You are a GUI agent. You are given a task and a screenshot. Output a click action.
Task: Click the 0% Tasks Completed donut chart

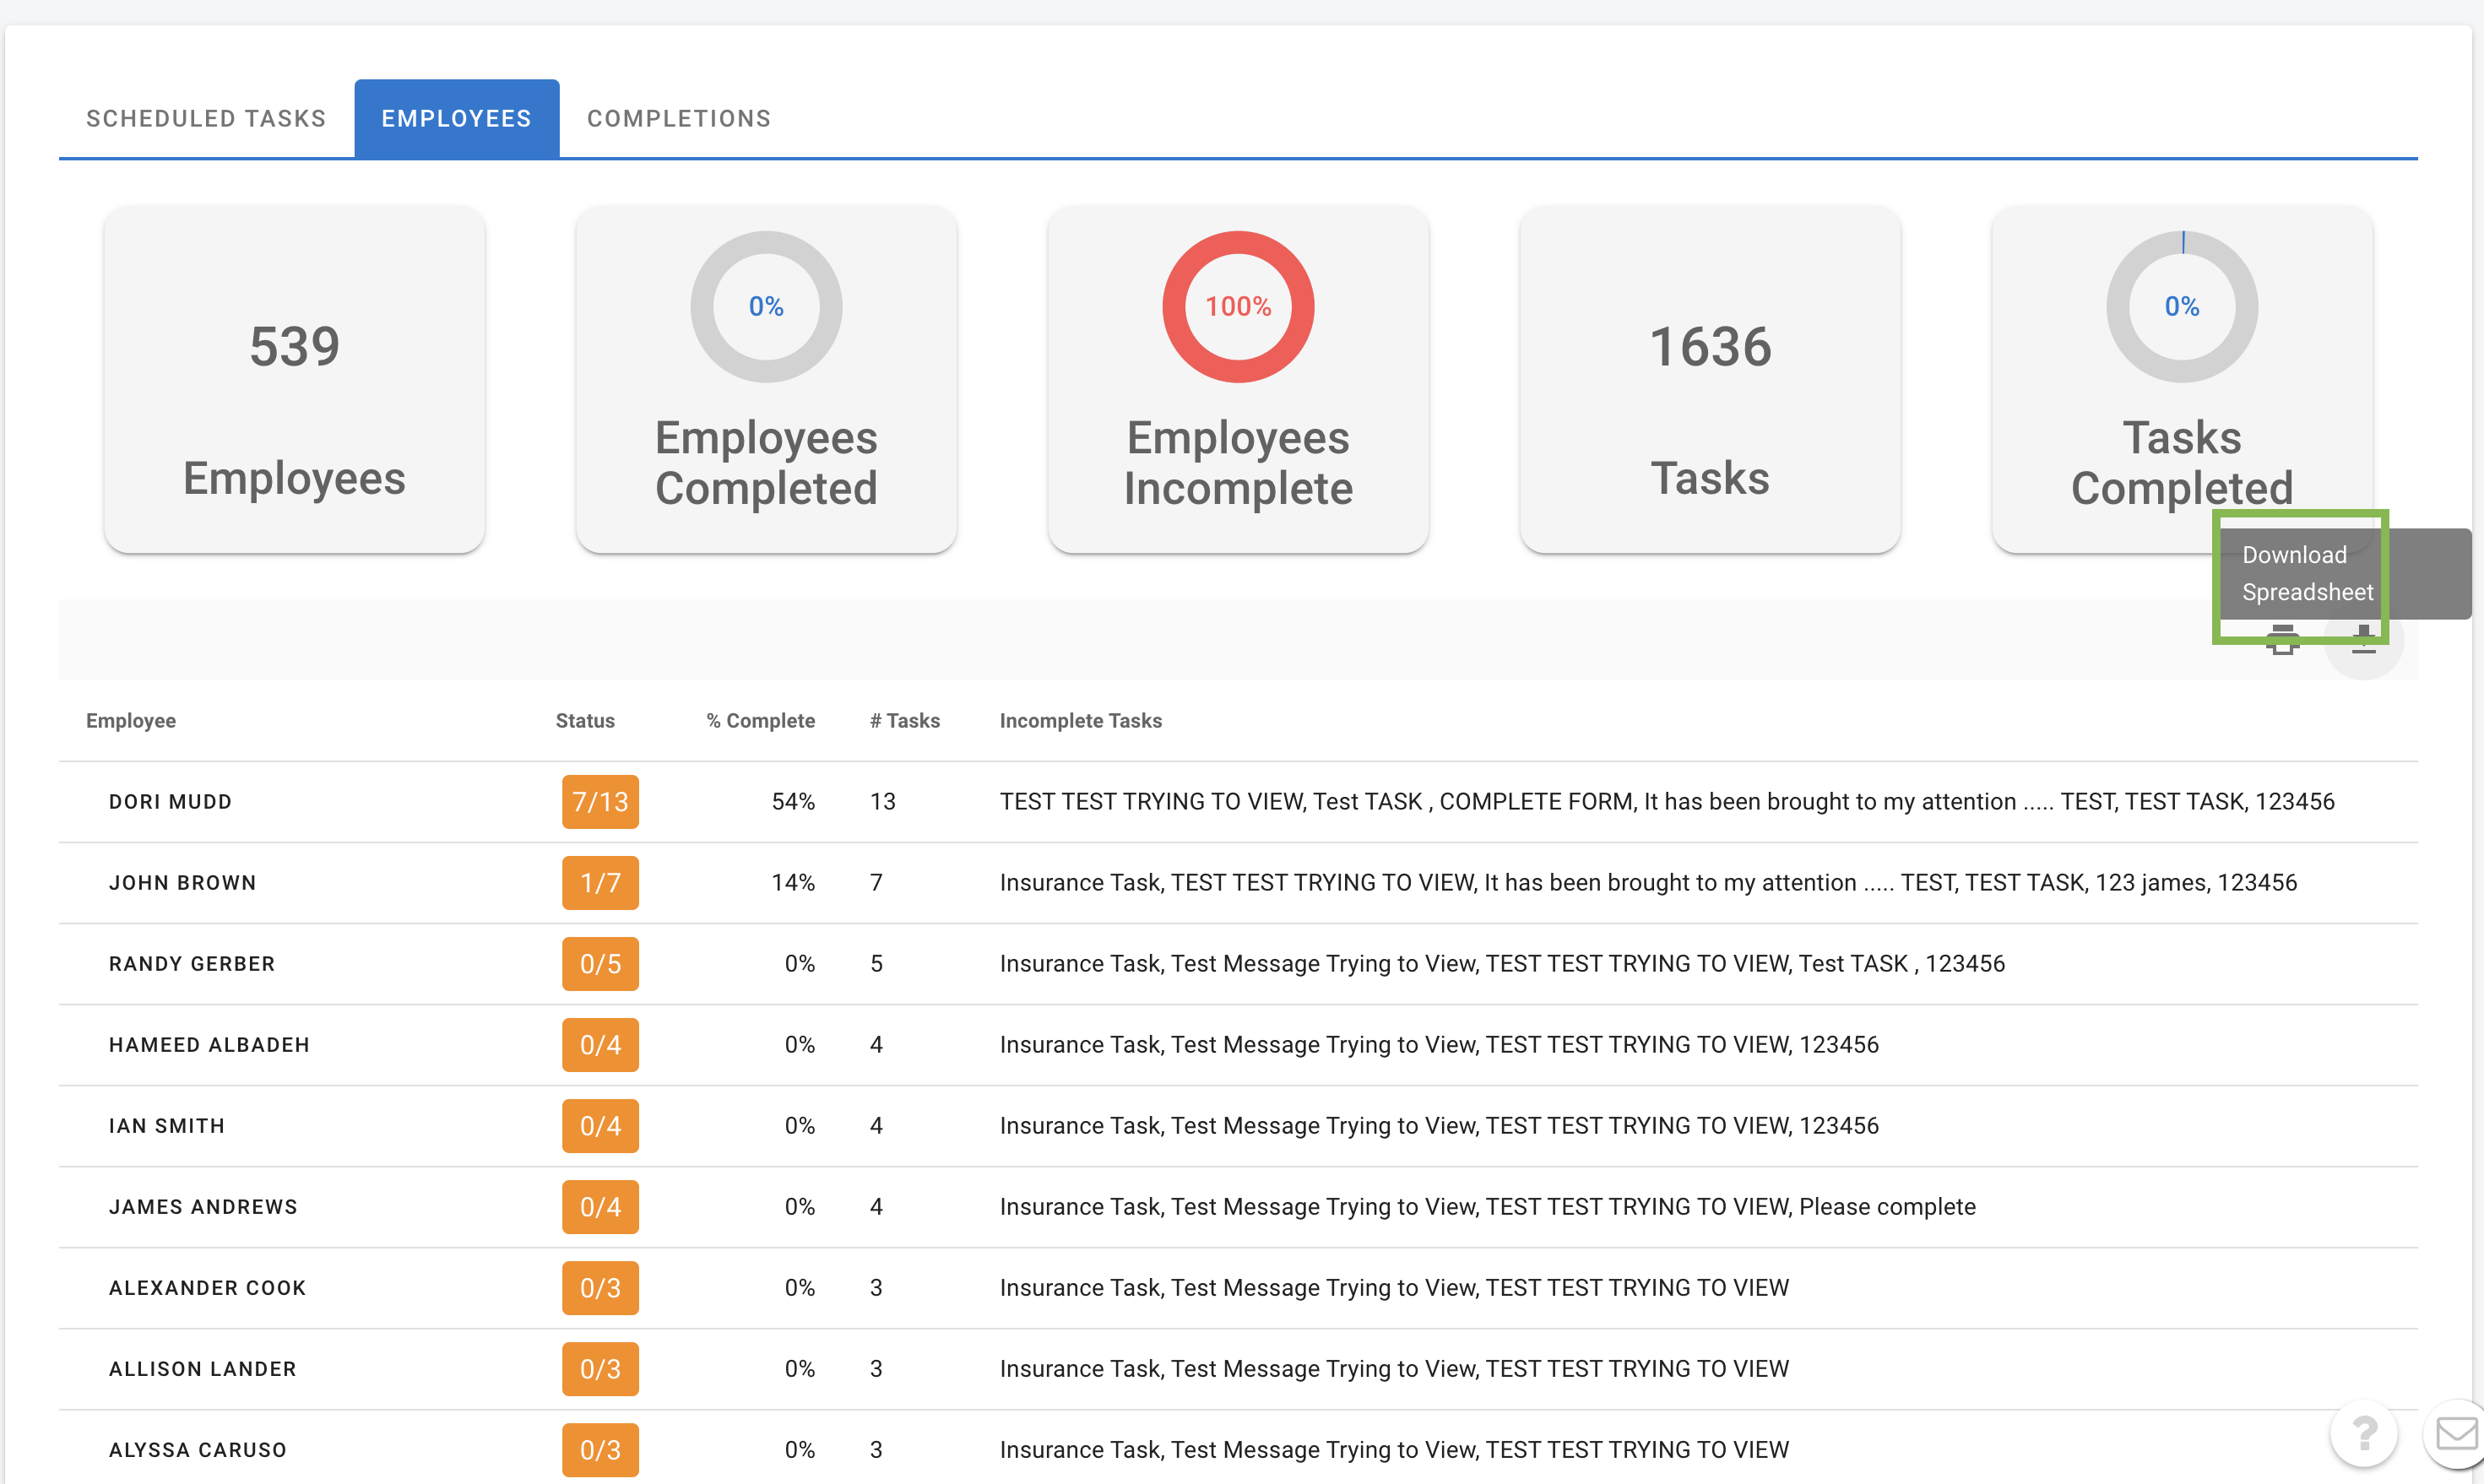[2182, 306]
